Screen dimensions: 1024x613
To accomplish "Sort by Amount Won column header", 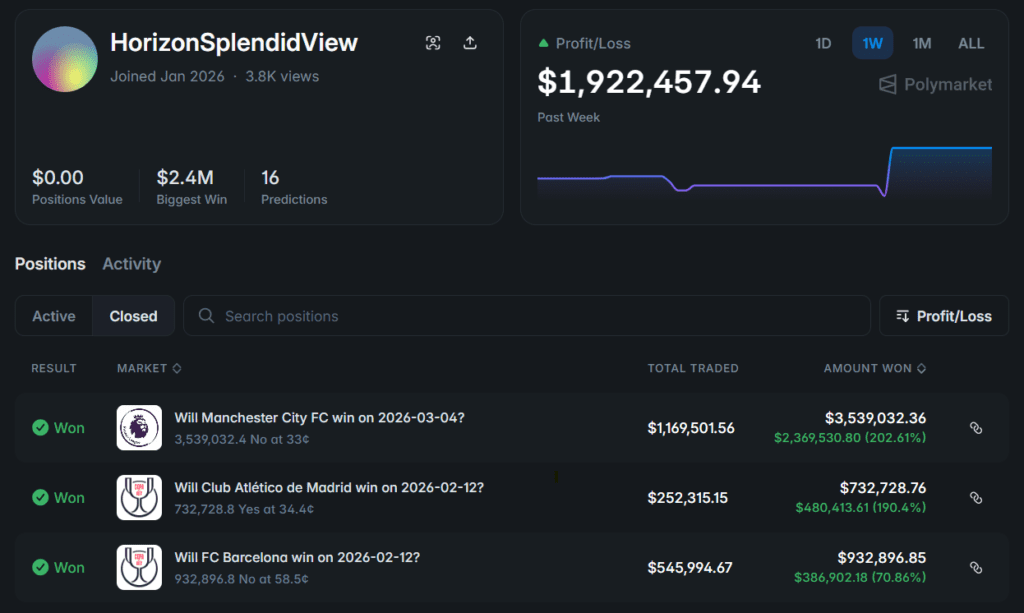I will point(874,368).
